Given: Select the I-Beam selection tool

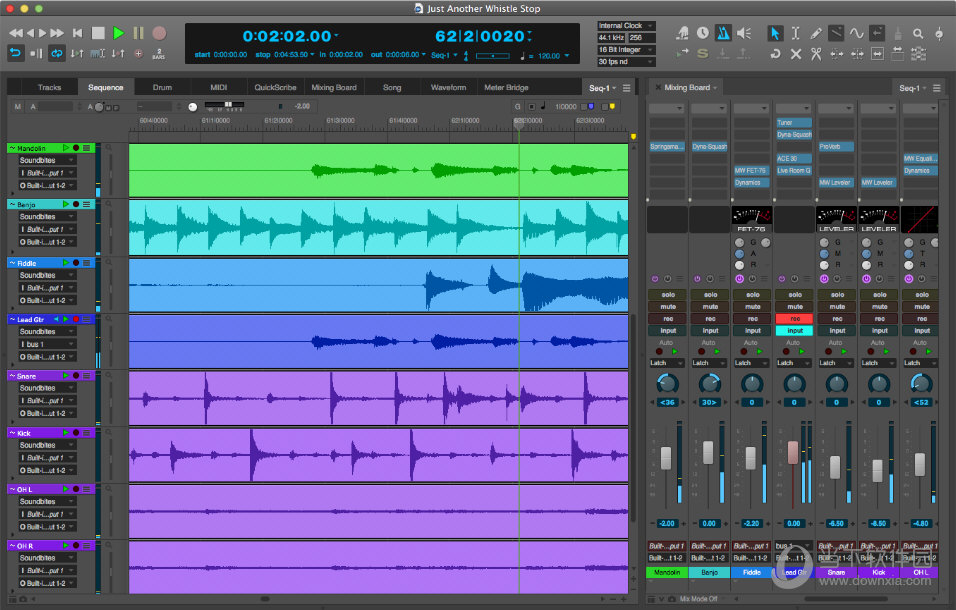Looking at the screenshot, I should 795,33.
